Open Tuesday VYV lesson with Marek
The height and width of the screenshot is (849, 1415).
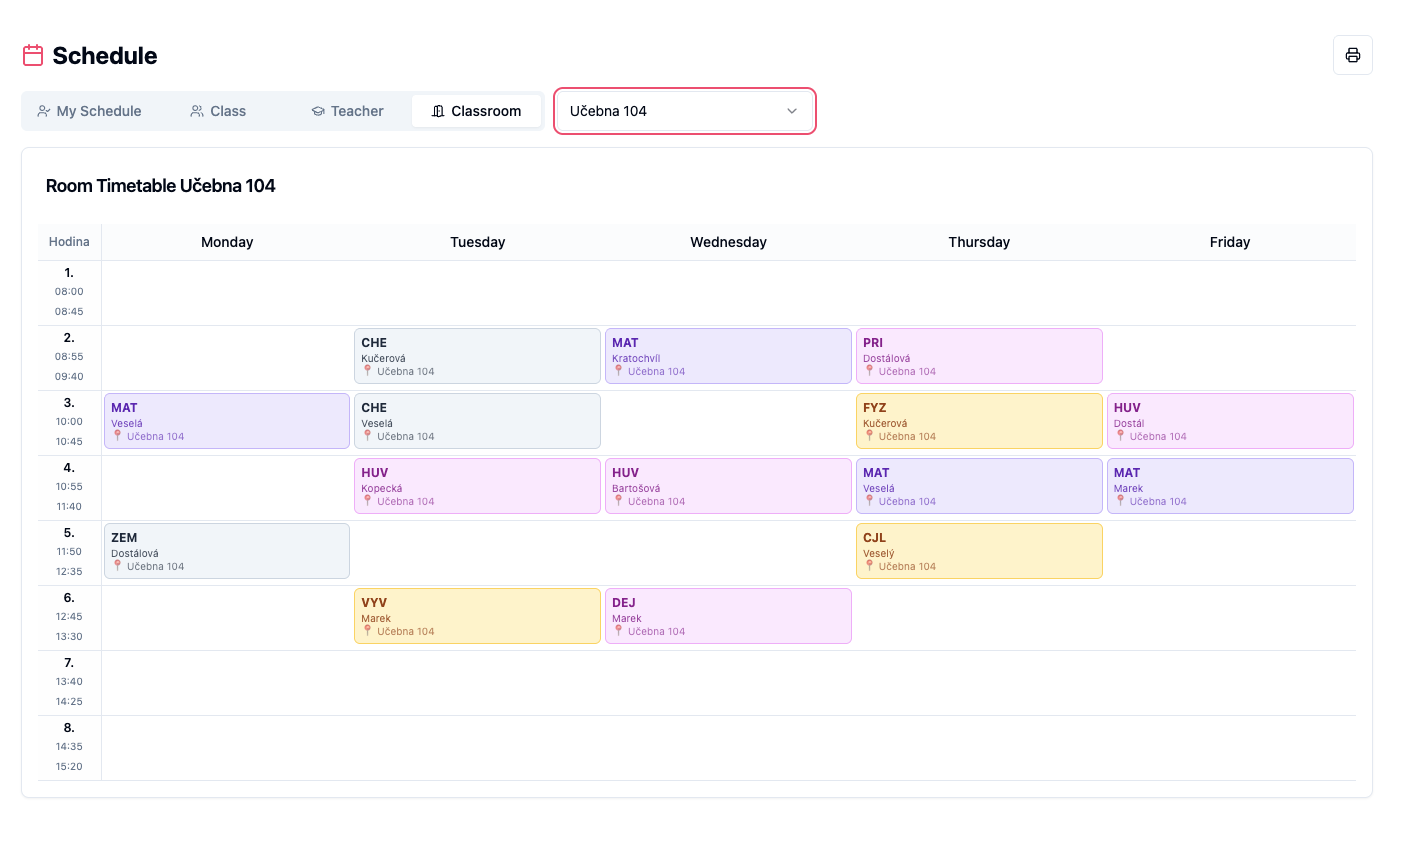pos(478,616)
